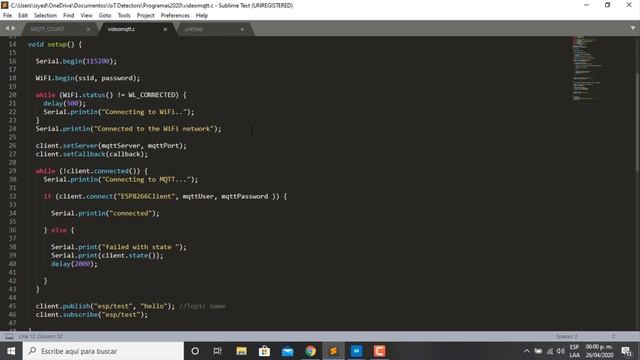Open Mail app from taskbar
The width and height of the screenshot is (640, 360).
287,351
